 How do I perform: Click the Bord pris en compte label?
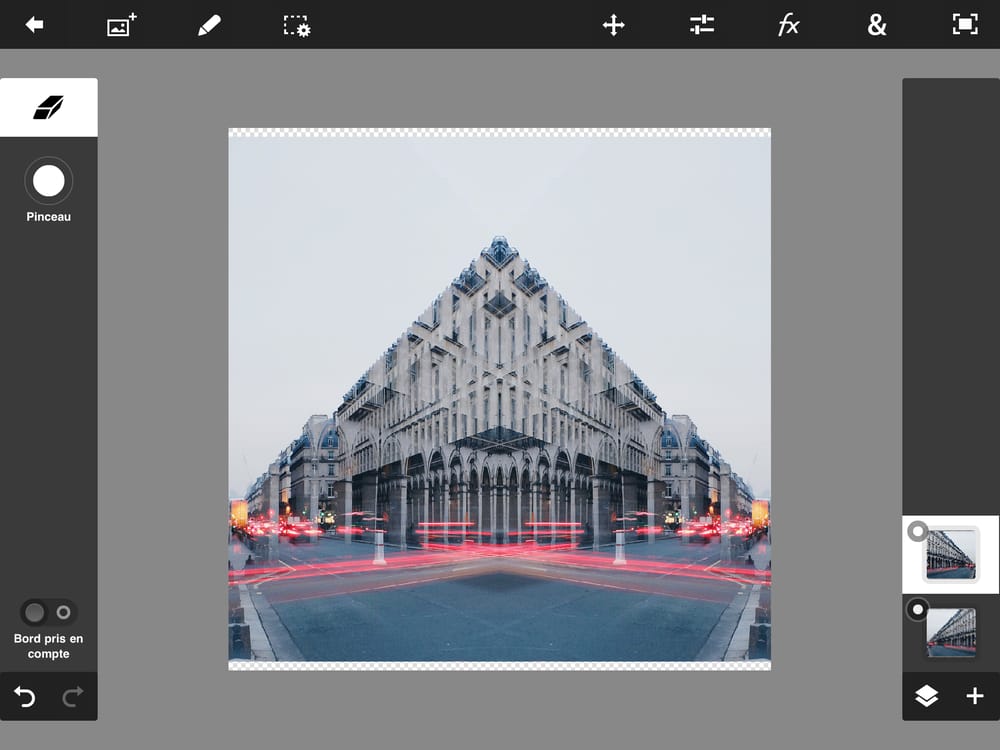[x=48, y=646]
